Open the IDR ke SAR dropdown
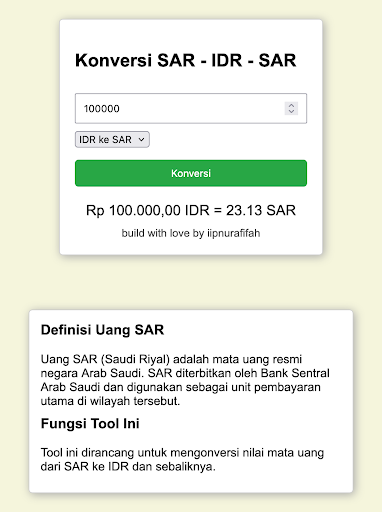This screenshot has width=382, height=512. coord(112,139)
